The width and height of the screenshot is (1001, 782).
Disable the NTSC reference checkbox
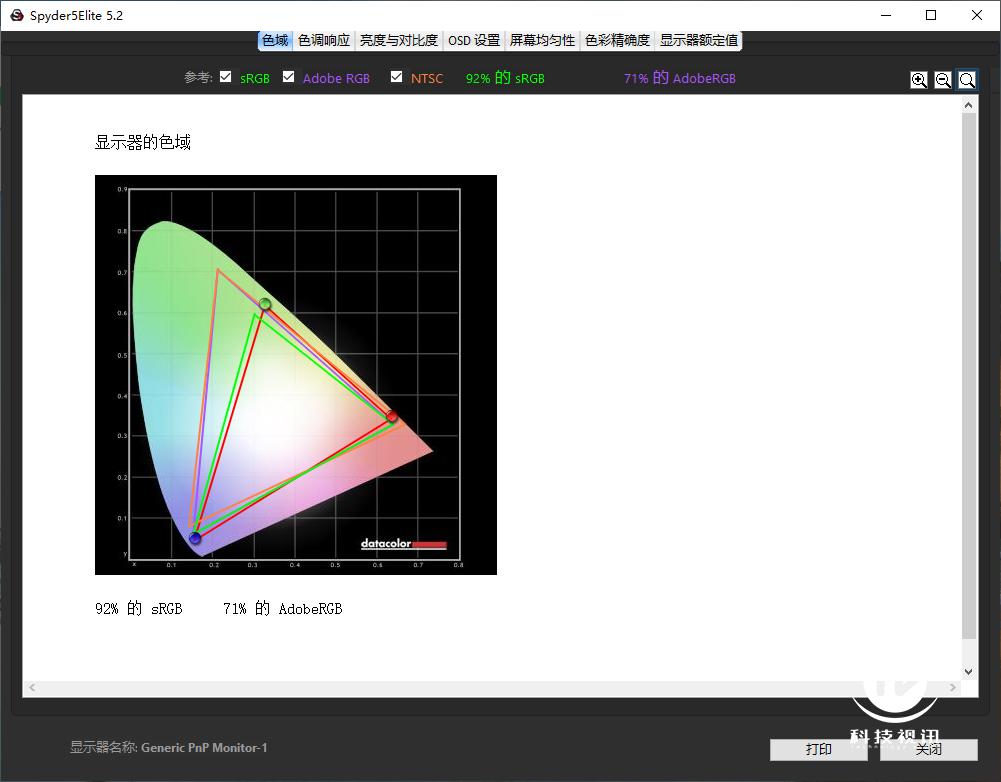(x=397, y=77)
